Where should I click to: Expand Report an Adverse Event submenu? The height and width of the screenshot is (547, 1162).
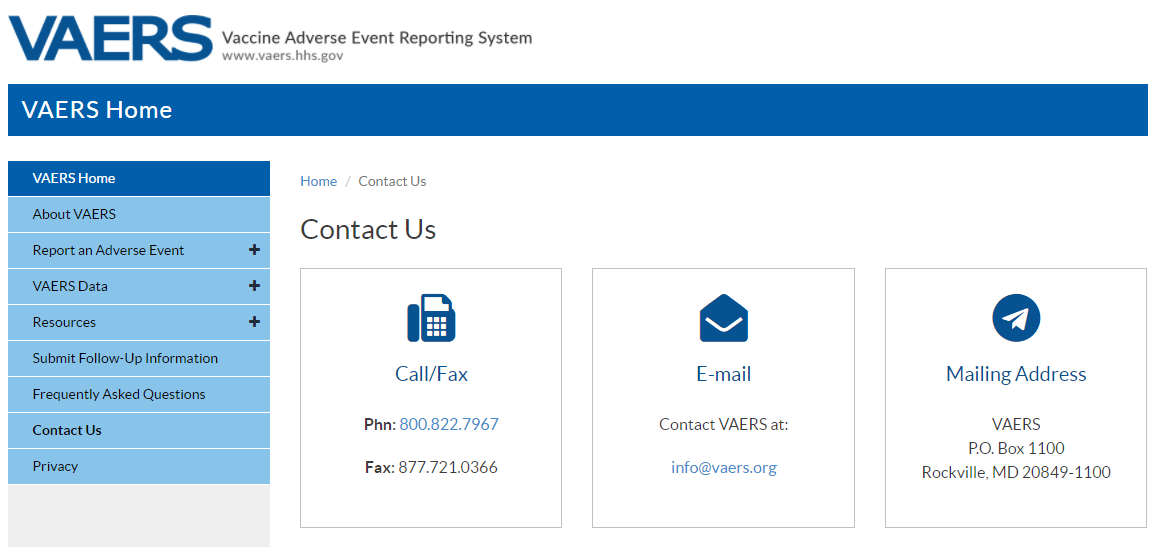(254, 251)
